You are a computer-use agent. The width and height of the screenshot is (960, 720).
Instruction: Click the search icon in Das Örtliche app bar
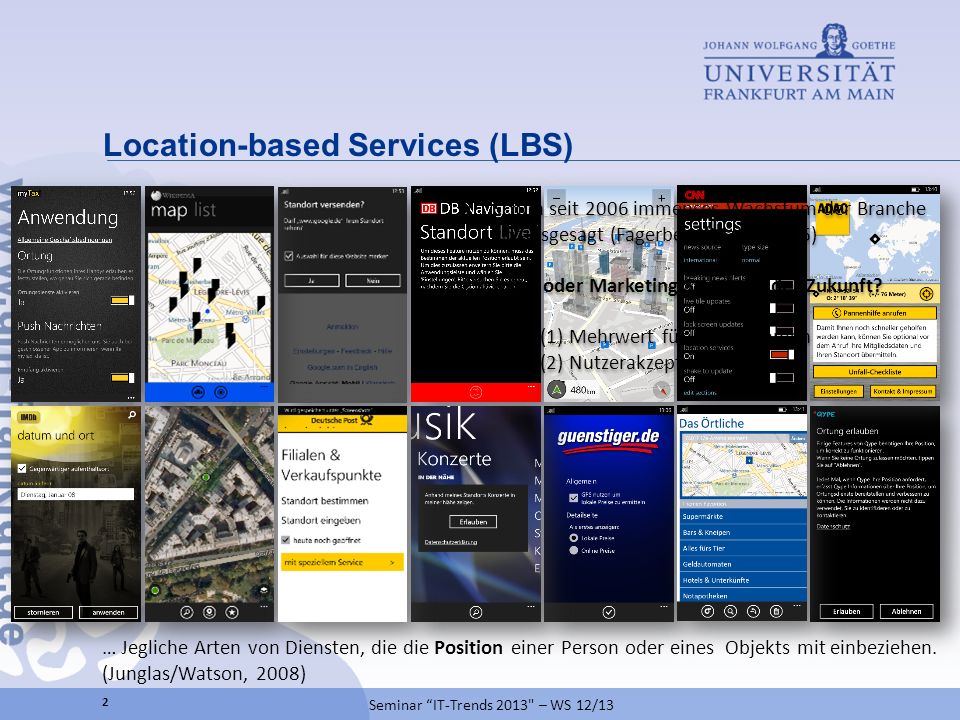point(730,611)
